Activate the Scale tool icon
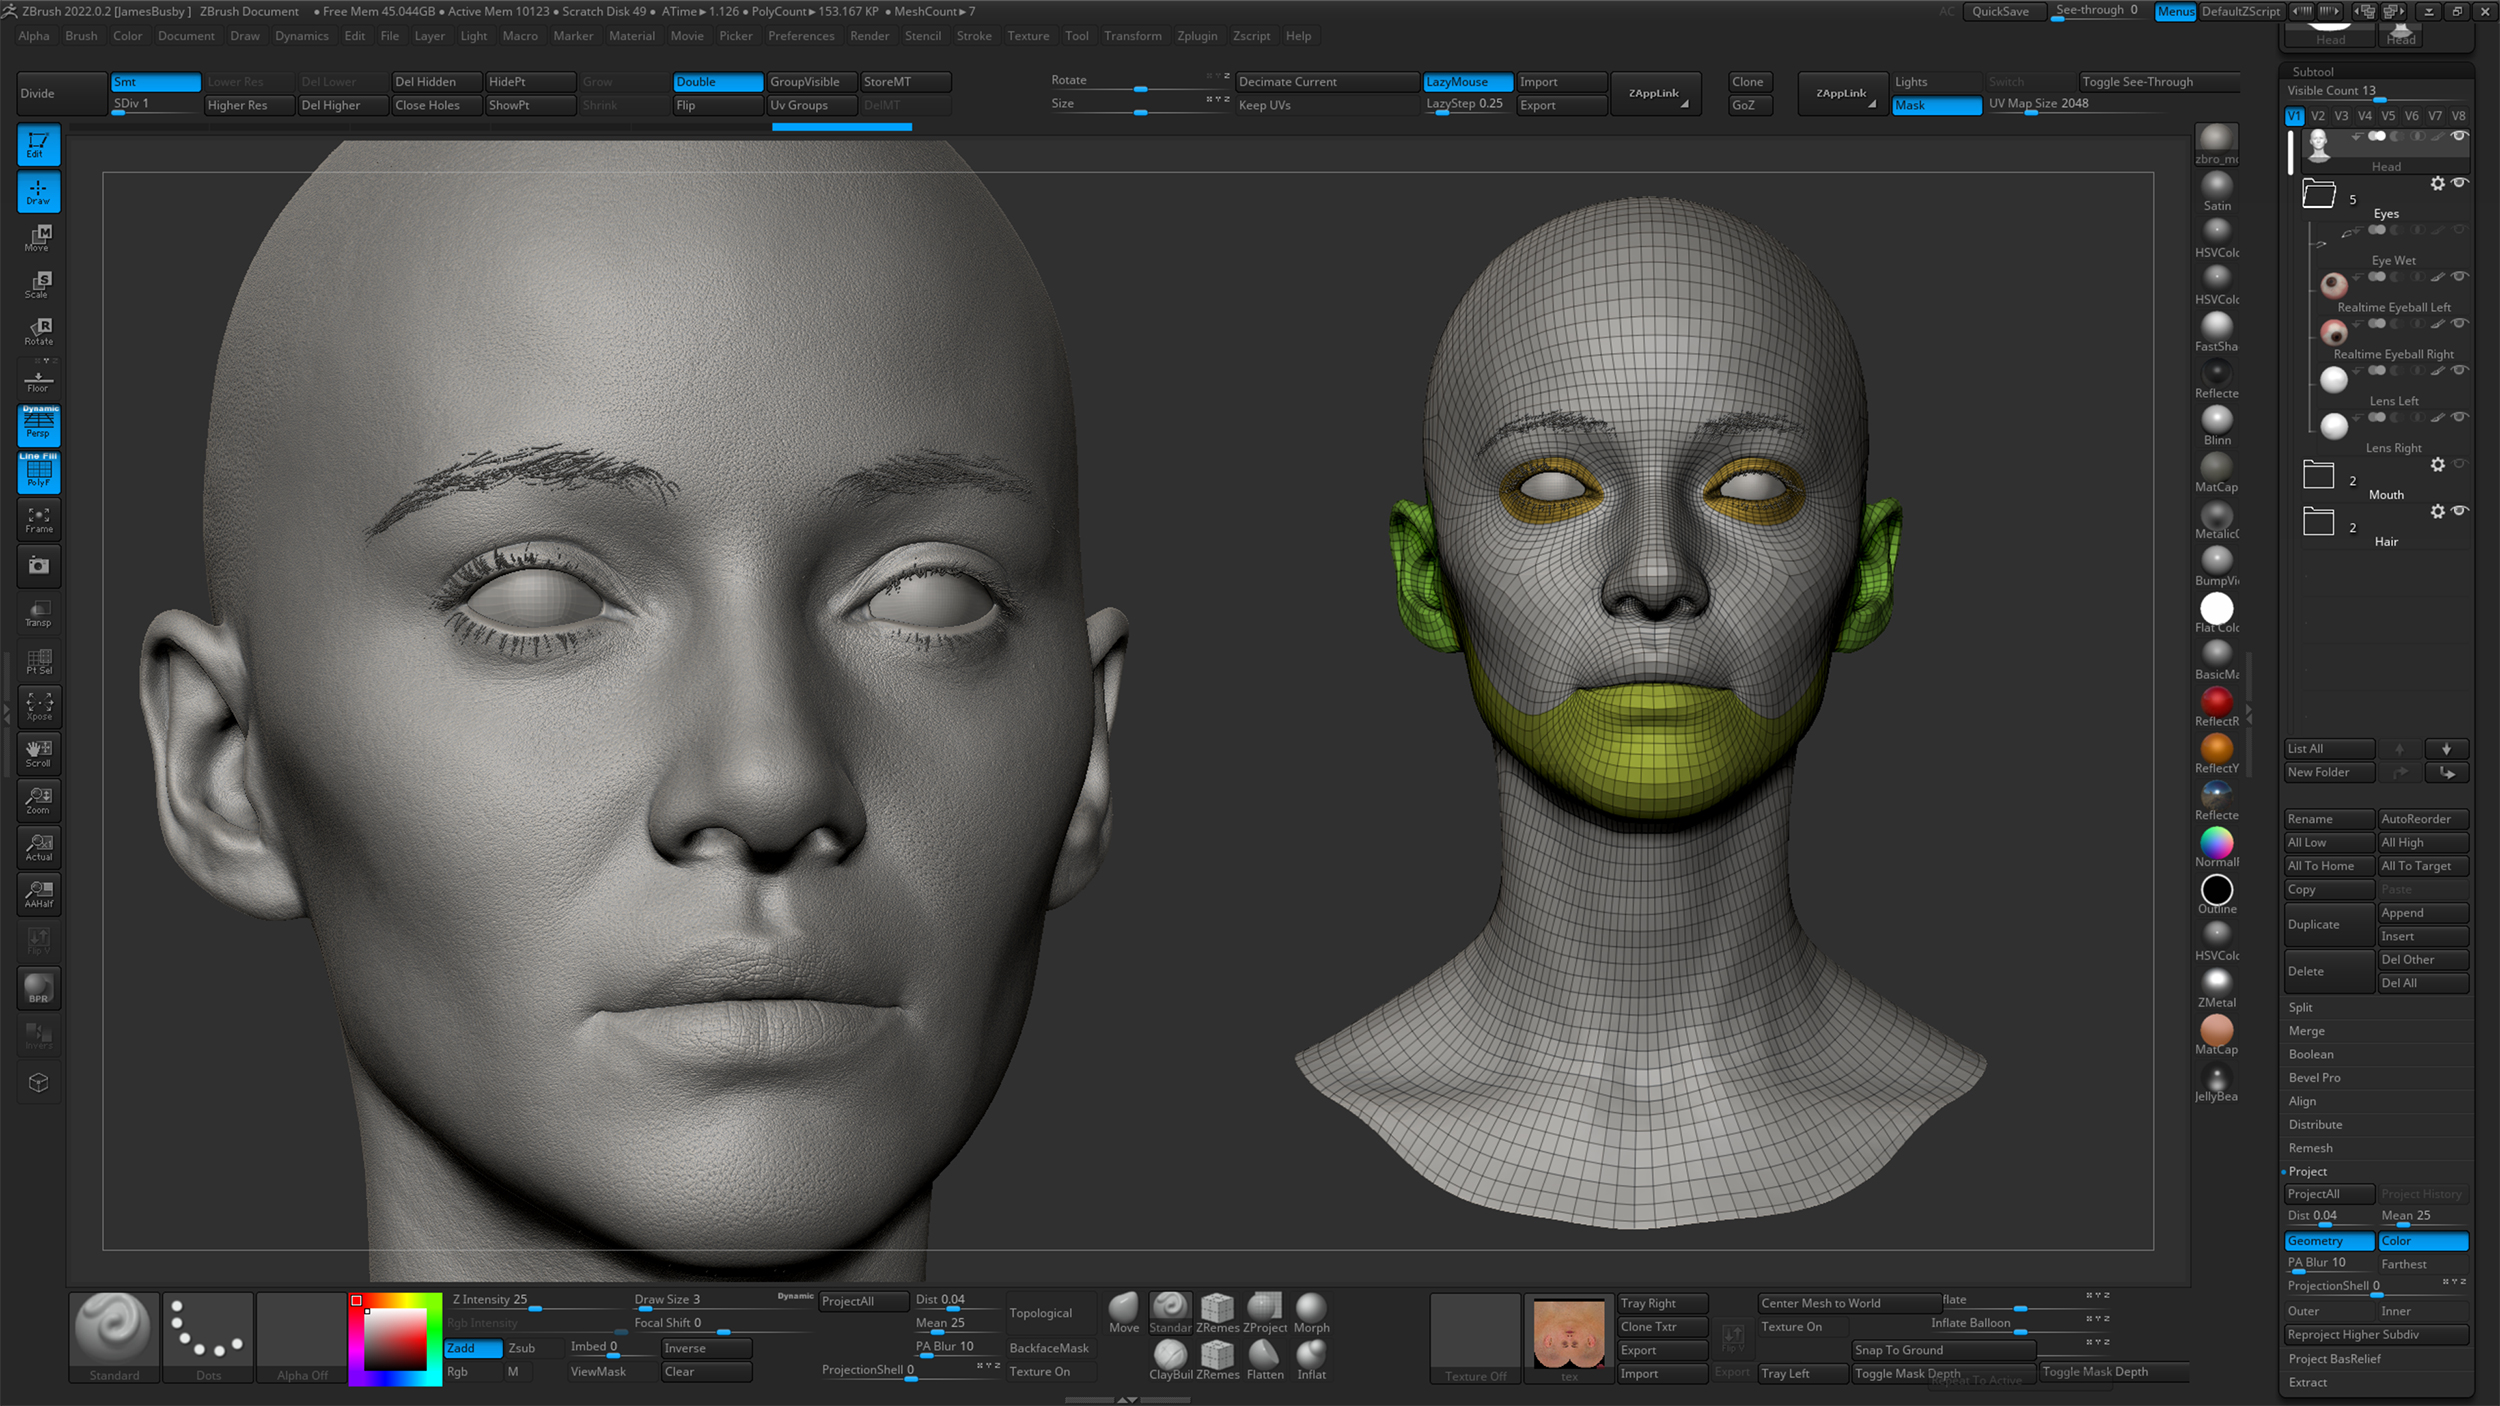Viewport: 2500px width, 1406px height. point(38,285)
